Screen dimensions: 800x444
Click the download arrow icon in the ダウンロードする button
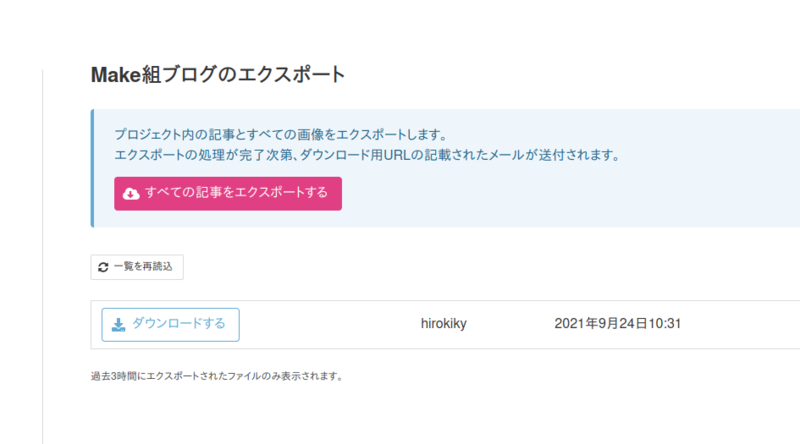coord(118,325)
